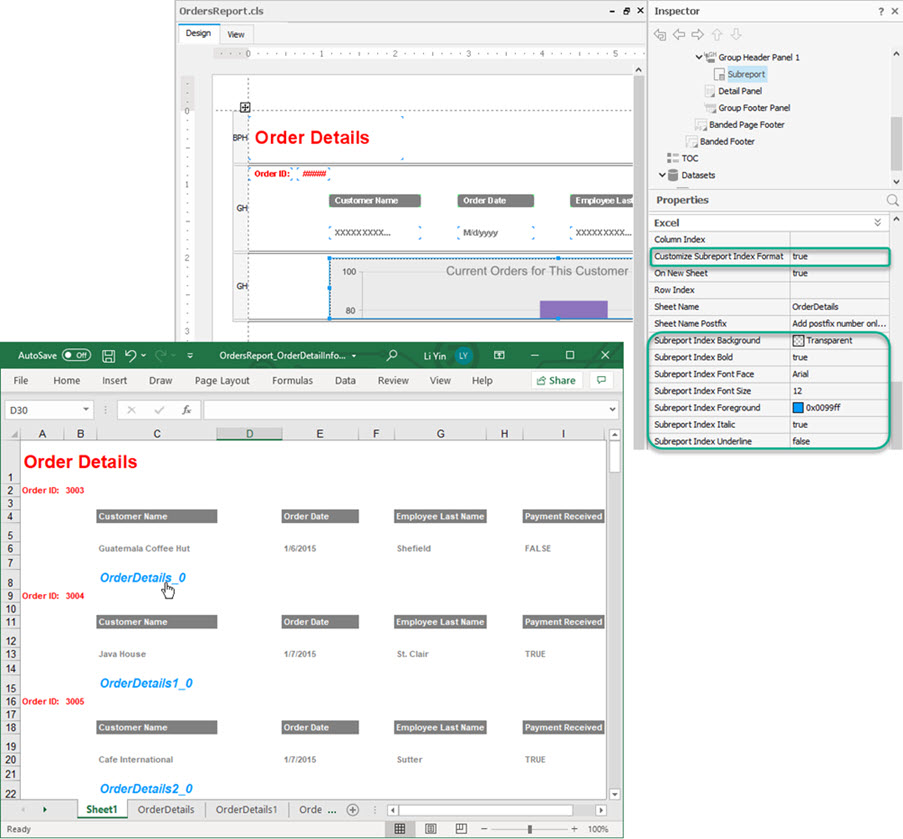Click the Inspector left arrow icon
Screen dimensions: 903x839
pyautogui.click(x=679, y=35)
